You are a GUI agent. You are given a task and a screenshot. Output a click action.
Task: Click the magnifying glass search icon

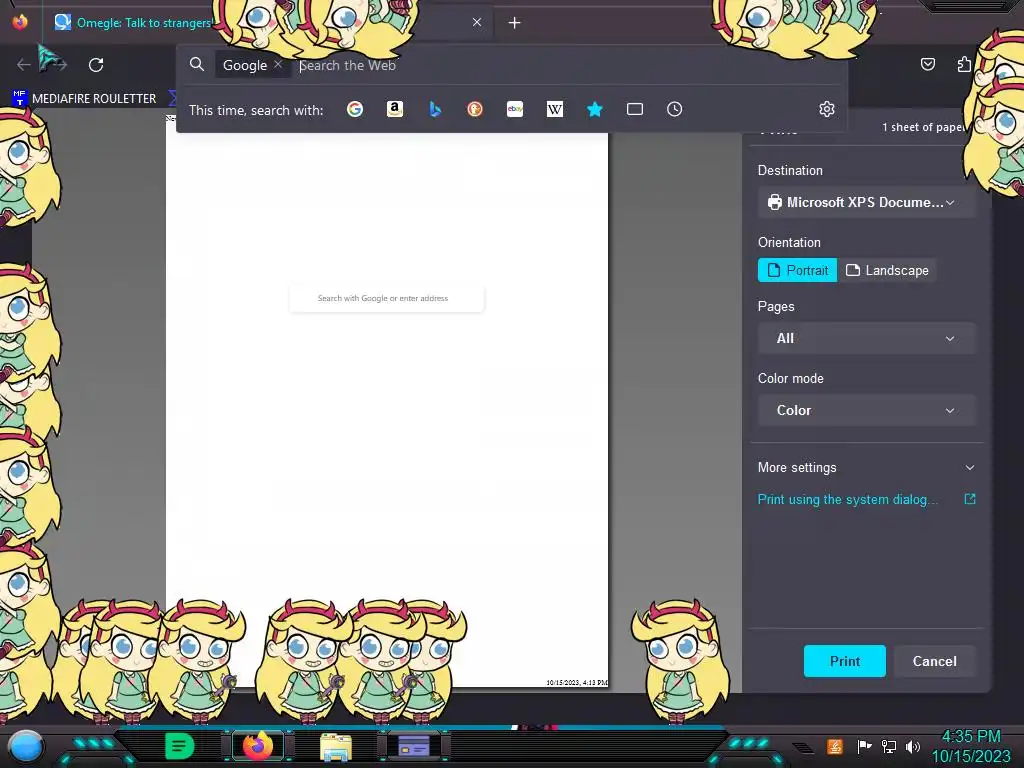(x=197, y=64)
